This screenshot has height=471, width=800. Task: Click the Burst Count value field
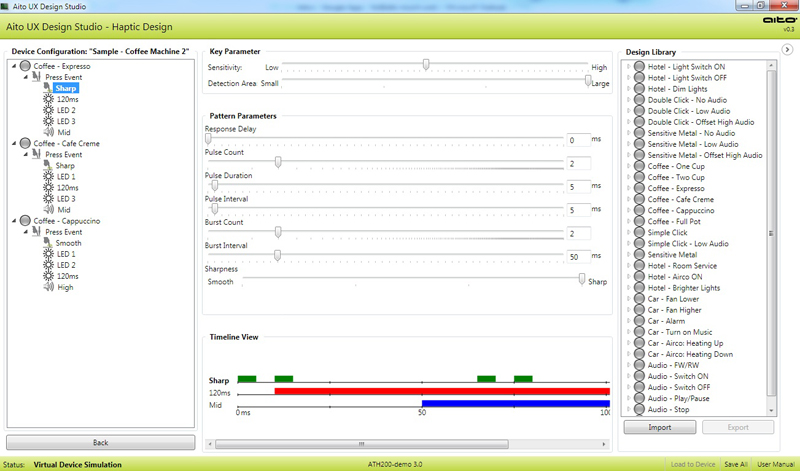pyautogui.click(x=579, y=233)
